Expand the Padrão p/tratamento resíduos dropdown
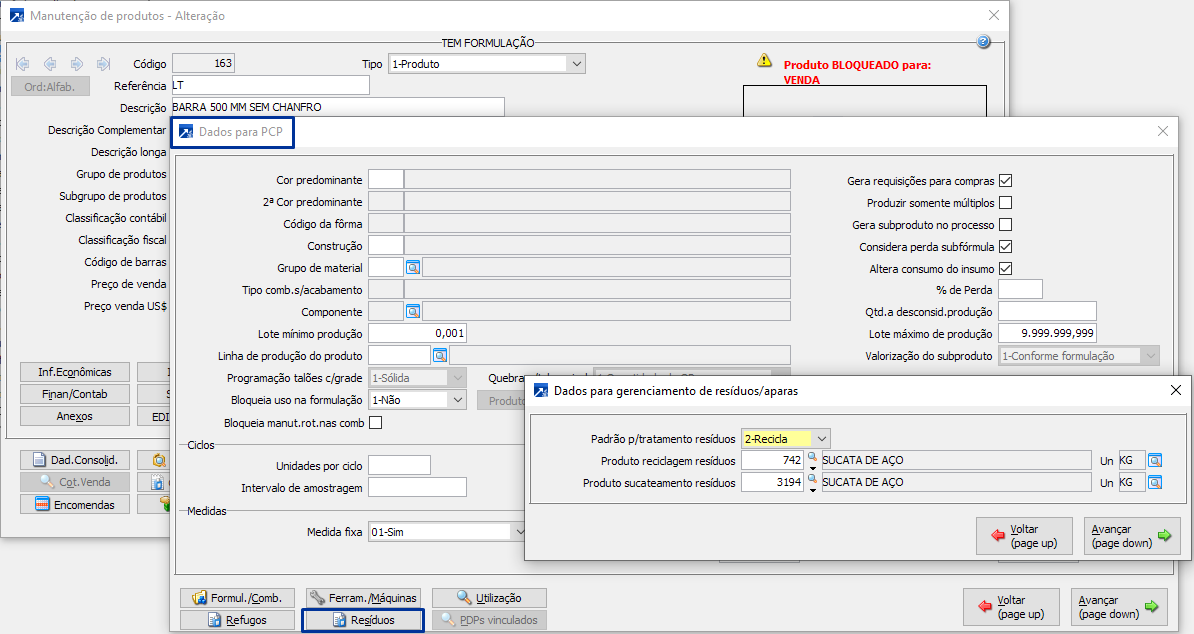1194x634 pixels. (x=821, y=439)
